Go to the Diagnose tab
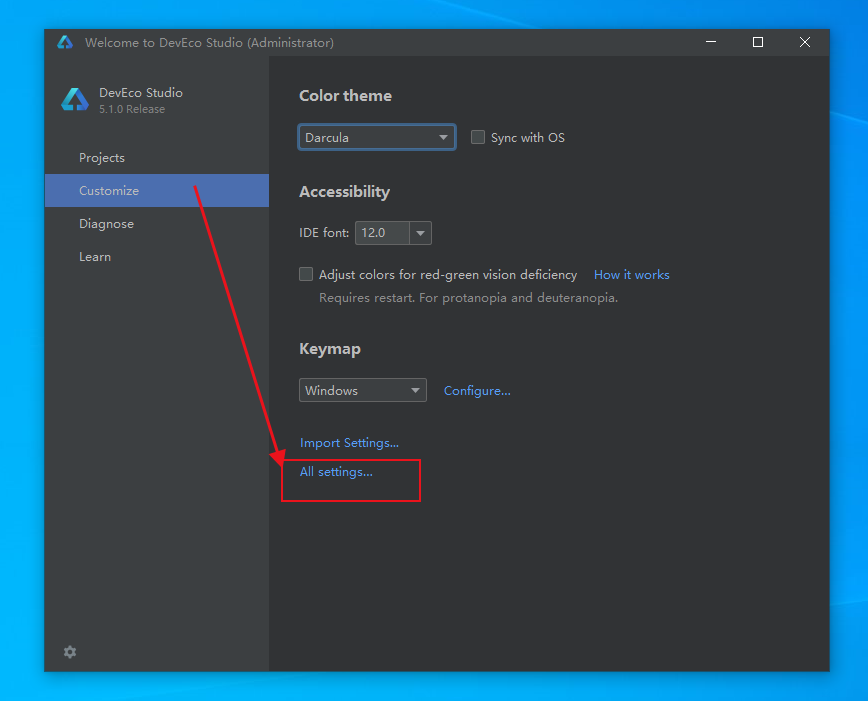The width and height of the screenshot is (868, 701). [x=106, y=224]
